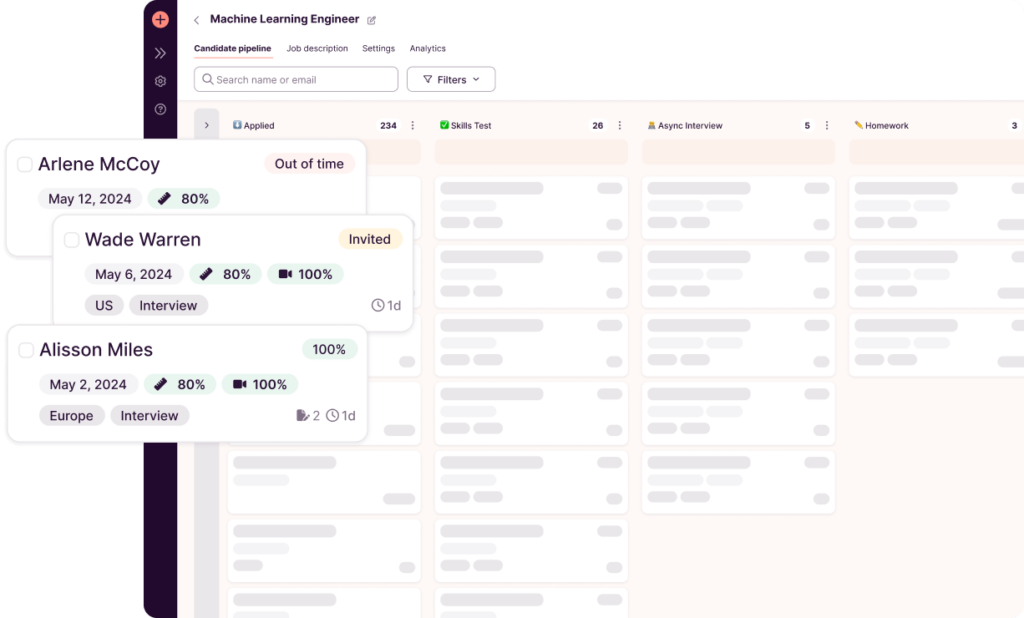Open the Filters dropdown
Image resolution: width=1024 pixels, height=618 pixels.
451,79
